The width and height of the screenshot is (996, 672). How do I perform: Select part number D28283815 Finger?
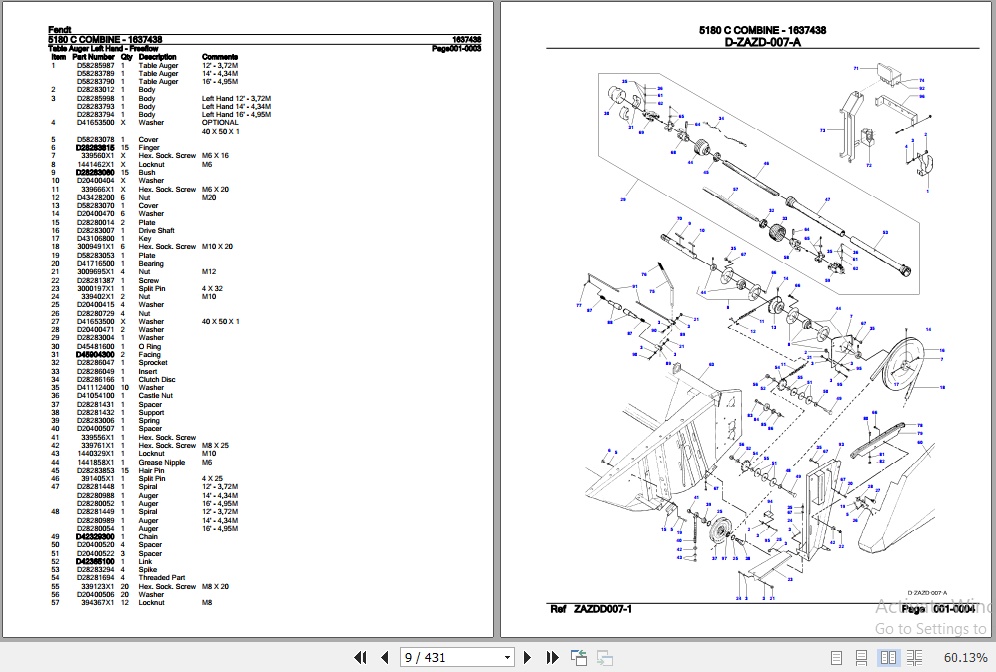click(x=95, y=147)
